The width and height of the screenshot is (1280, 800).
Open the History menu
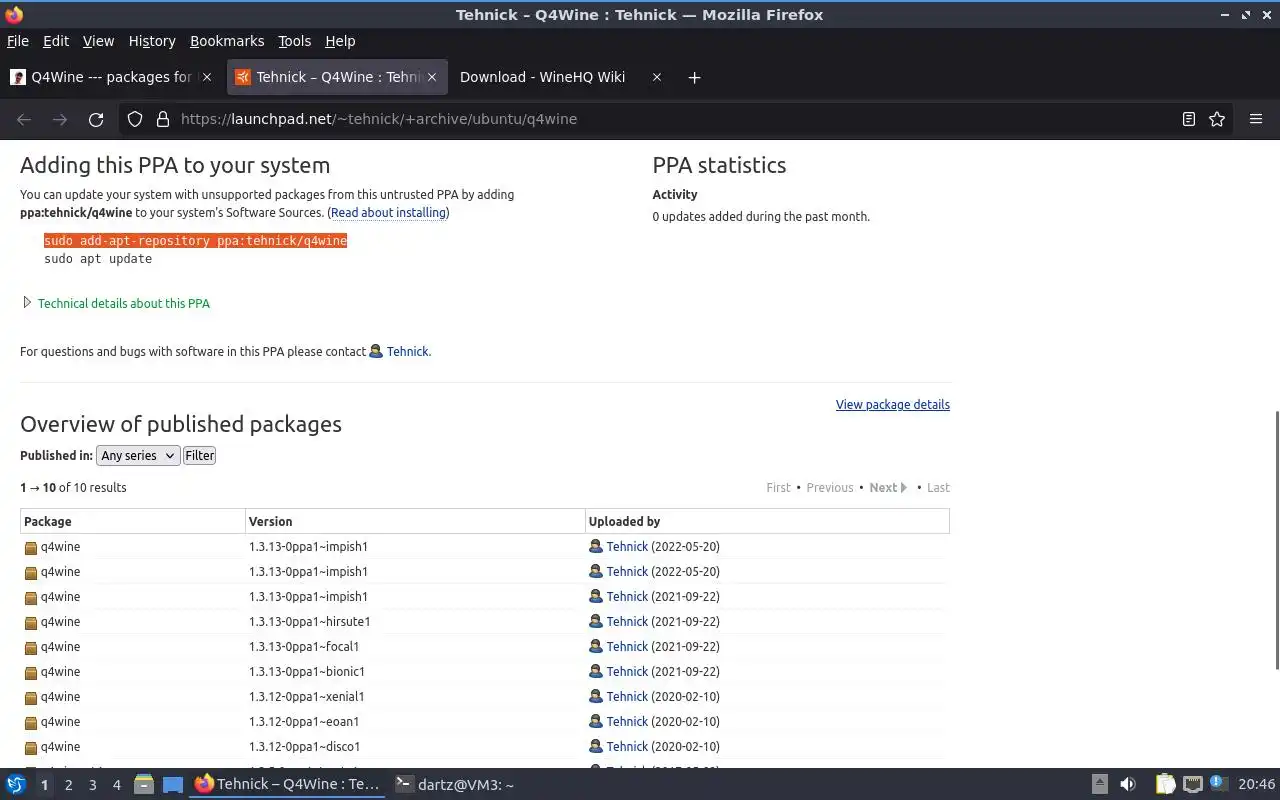coord(152,41)
